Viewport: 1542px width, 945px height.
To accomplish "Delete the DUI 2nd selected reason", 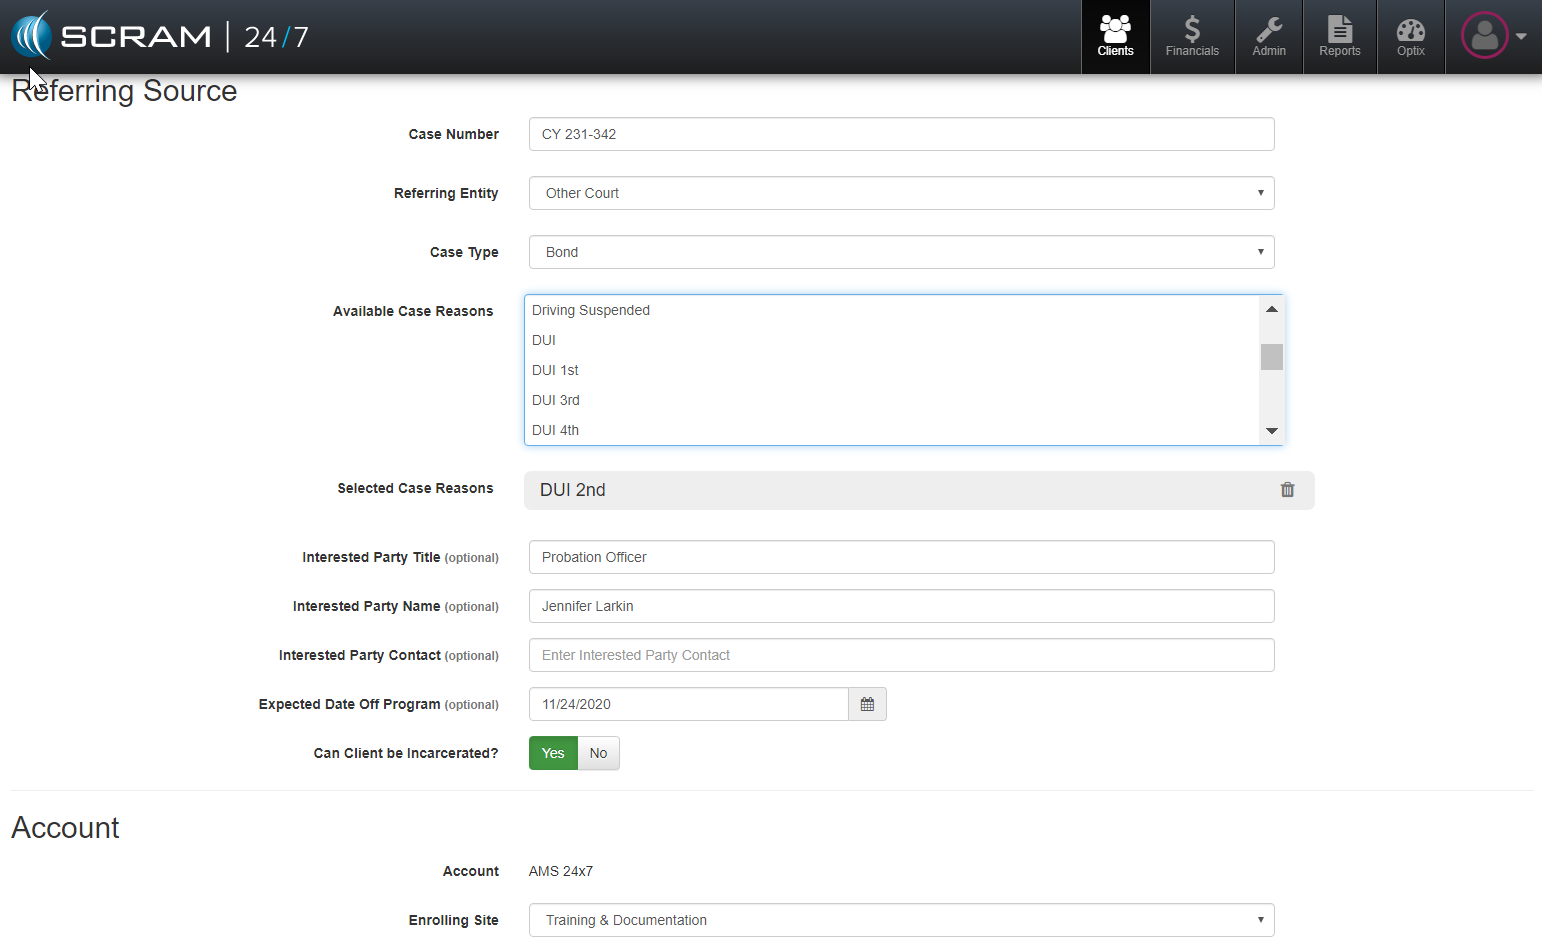I will click(1287, 490).
